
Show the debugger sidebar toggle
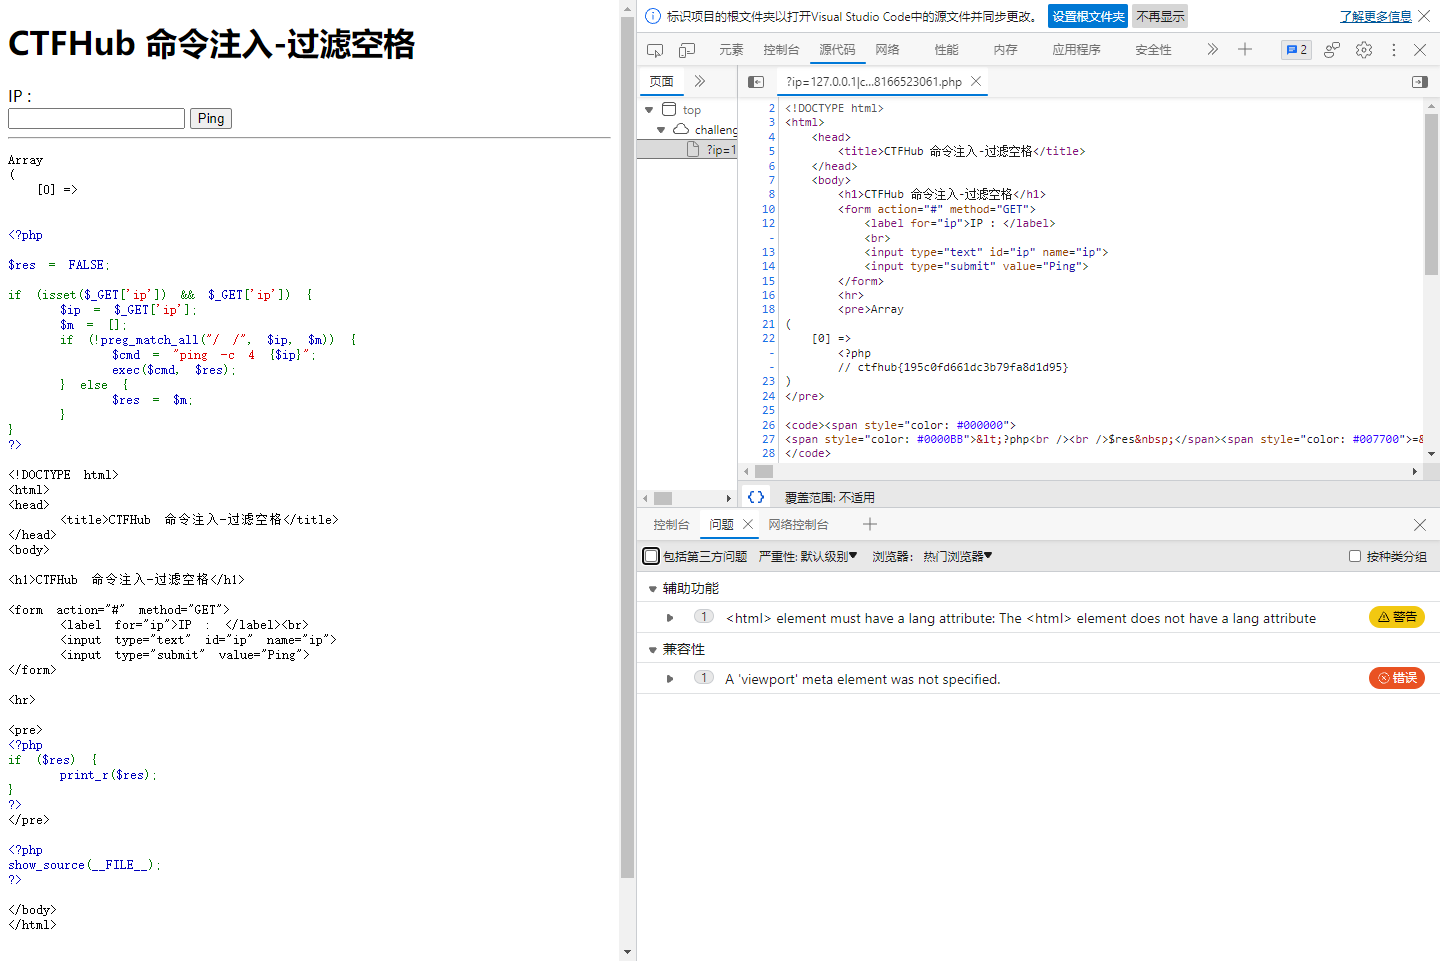click(1420, 82)
